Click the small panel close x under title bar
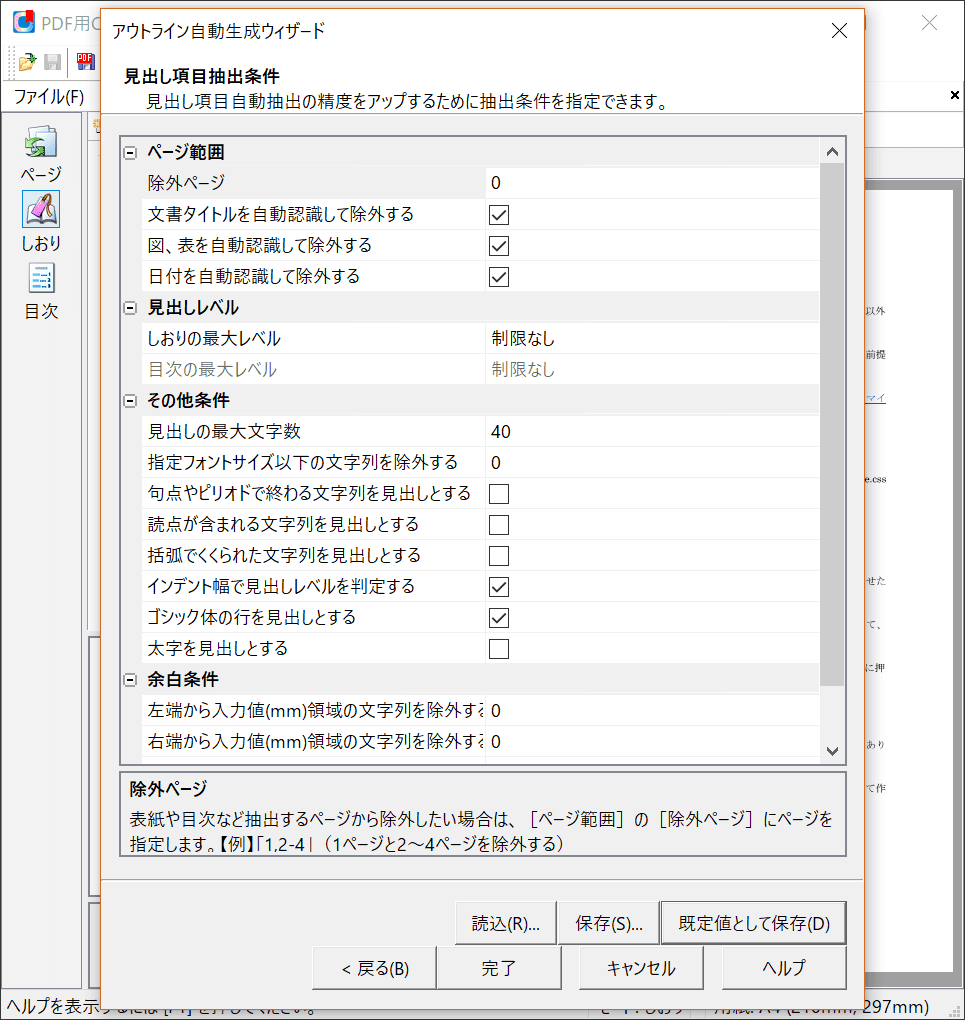This screenshot has width=965, height=1020. click(954, 95)
